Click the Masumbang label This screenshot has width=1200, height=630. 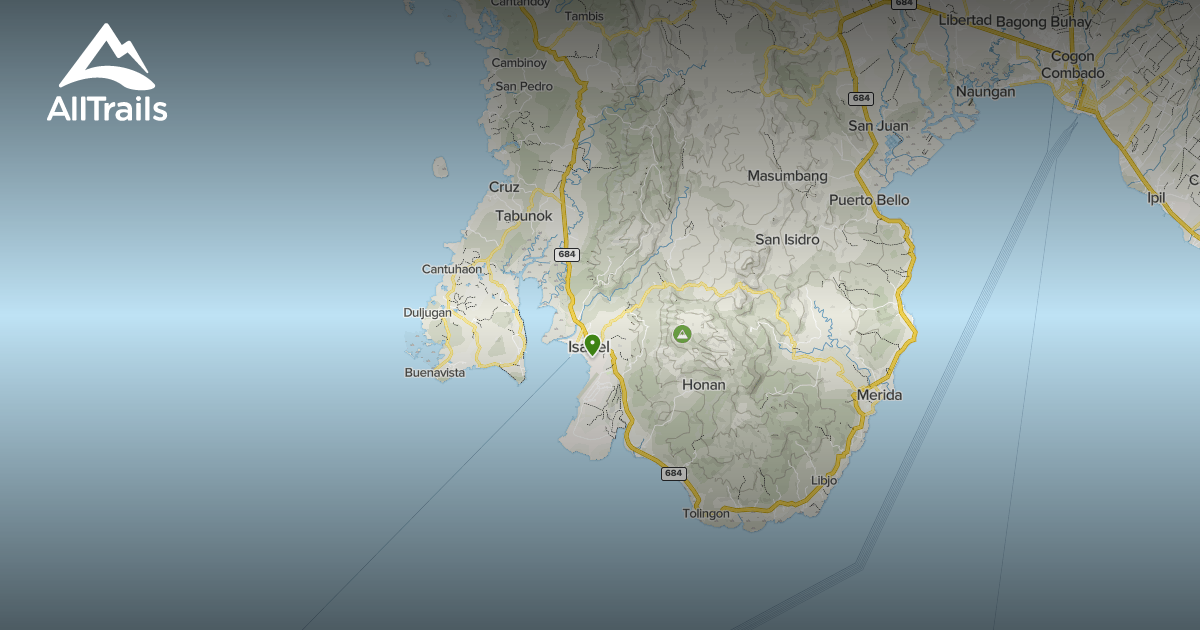tap(789, 175)
